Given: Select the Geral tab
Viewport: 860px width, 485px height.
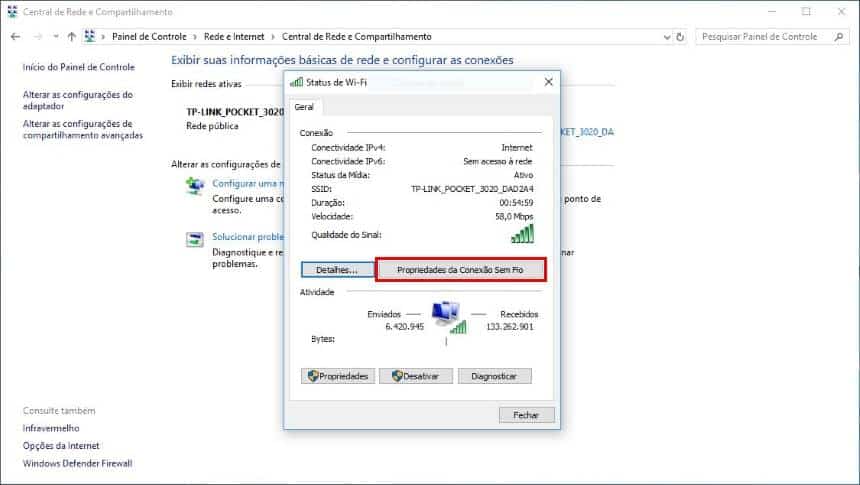Looking at the screenshot, I should click(x=304, y=107).
